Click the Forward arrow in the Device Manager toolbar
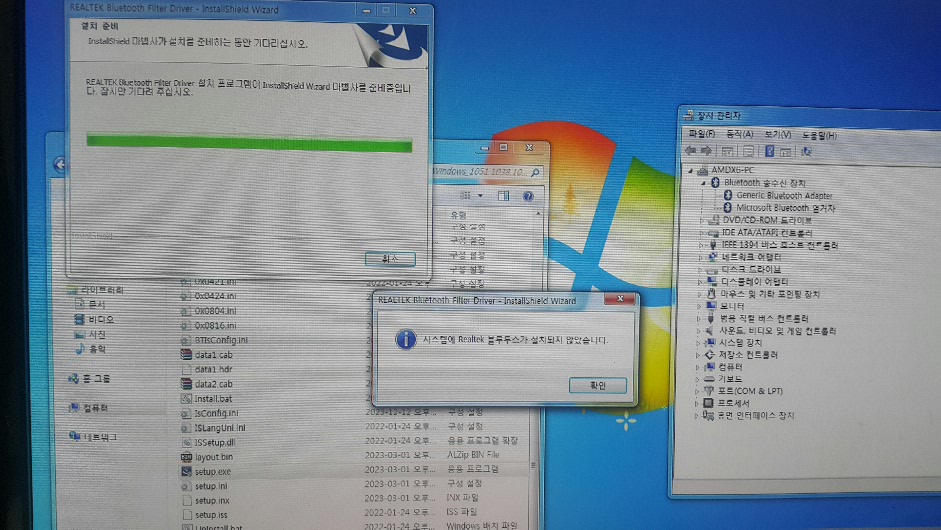This screenshot has height=530, width=941. (706, 151)
